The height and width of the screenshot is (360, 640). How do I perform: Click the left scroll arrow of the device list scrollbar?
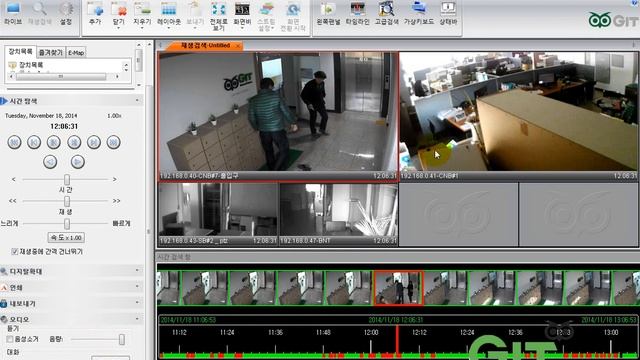11,76
